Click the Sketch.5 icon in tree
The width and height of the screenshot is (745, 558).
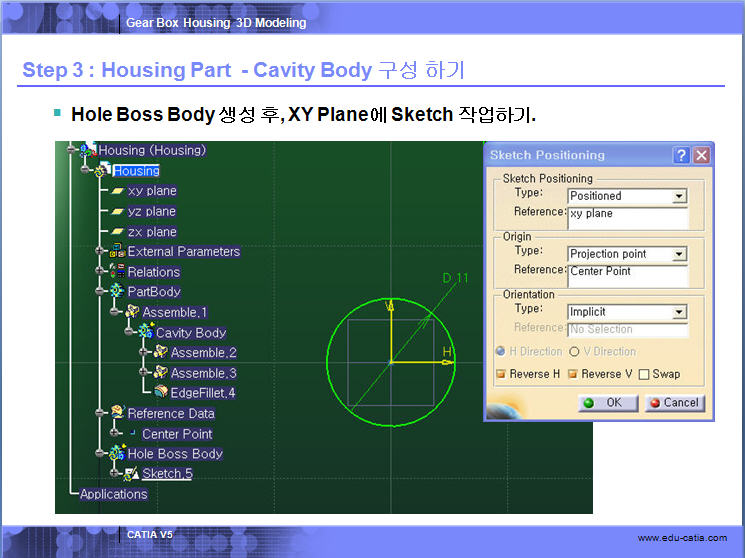pyautogui.click(x=131, y=474)
